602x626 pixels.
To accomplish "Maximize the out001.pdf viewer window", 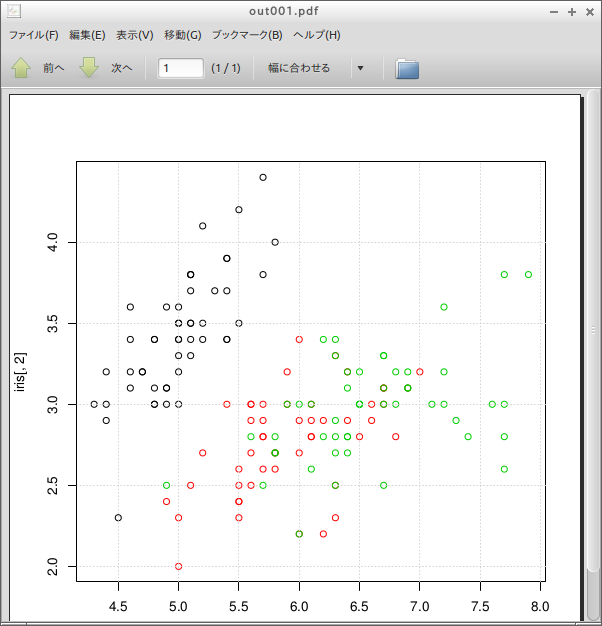I will tap(571, 12).
